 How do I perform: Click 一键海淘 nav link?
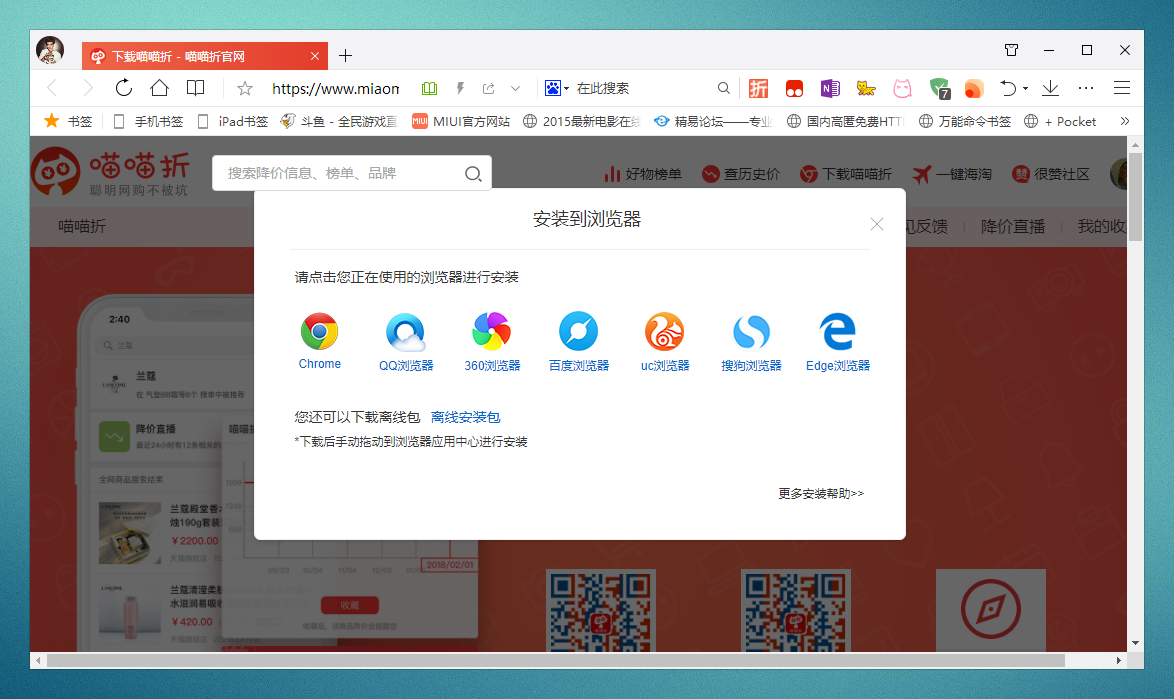click(x=952, y=174)
